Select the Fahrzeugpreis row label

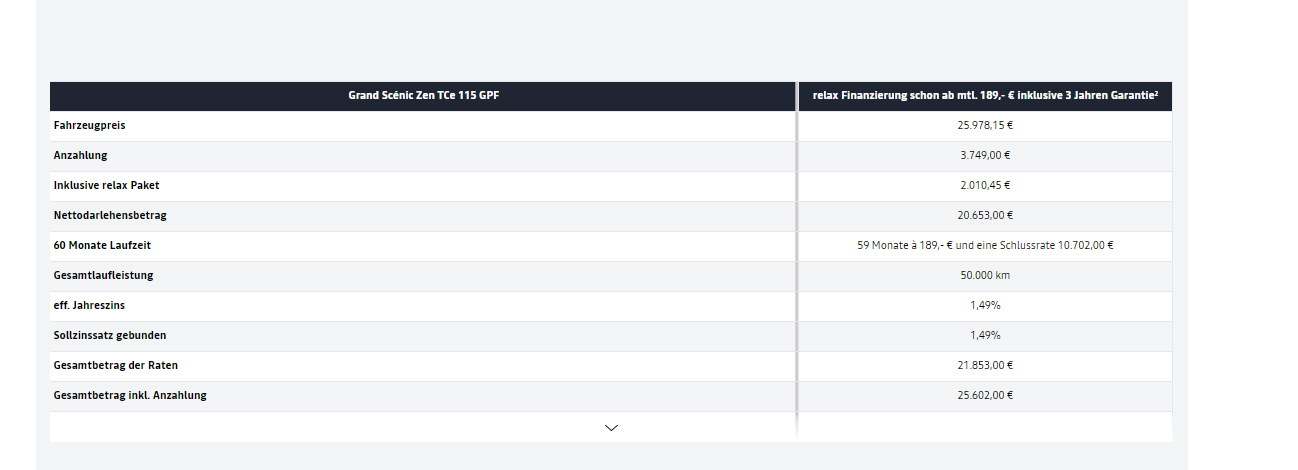pos(89,126)
